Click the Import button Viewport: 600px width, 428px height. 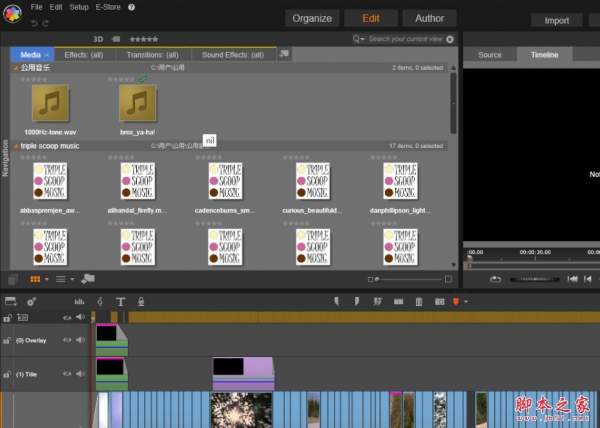click(557, 20)
